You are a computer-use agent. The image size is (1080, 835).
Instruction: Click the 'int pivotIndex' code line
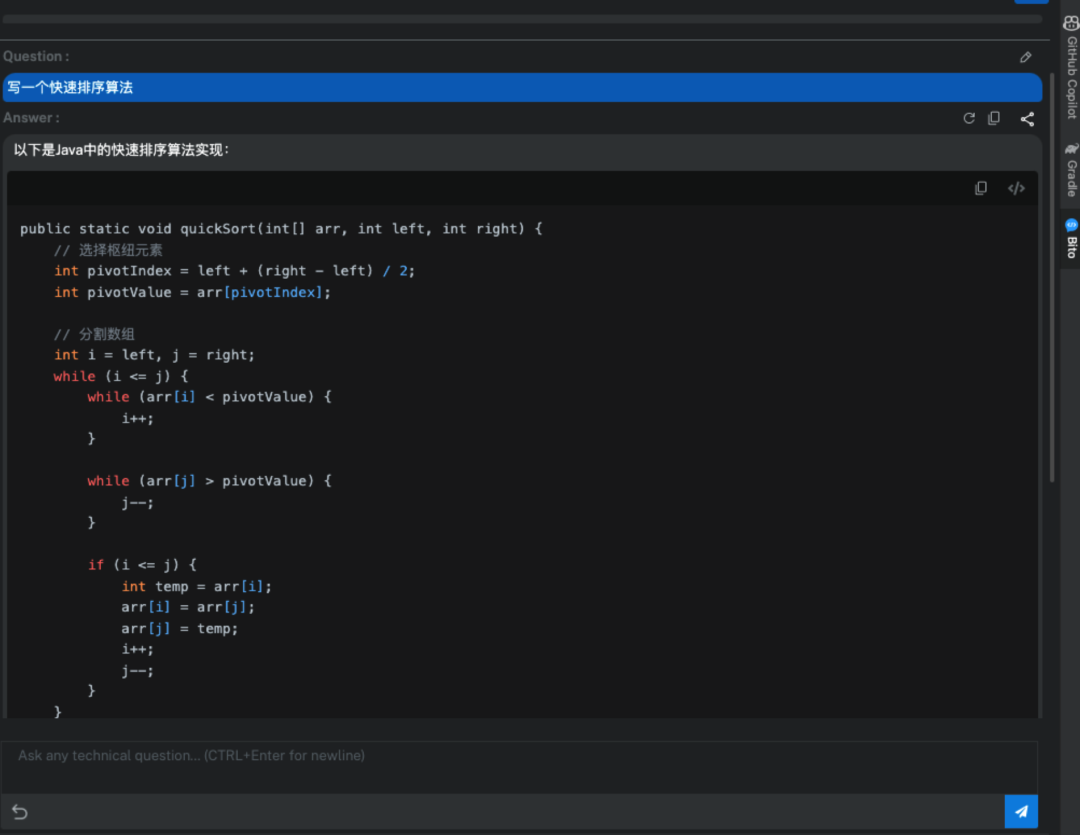point(234,271)
